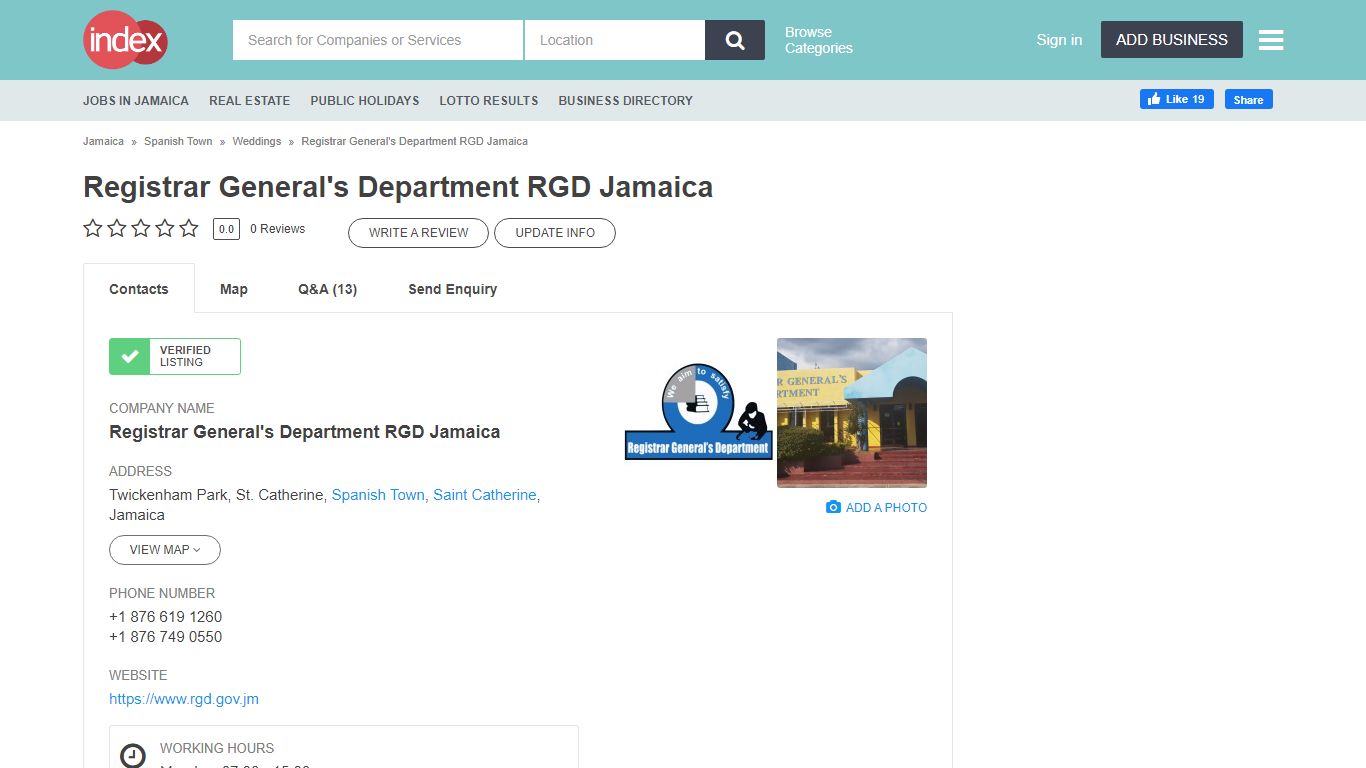The width and height of the screenshot is (1366, 768).
Task: Select the fifth rating star
Action: tap(189, 228)
